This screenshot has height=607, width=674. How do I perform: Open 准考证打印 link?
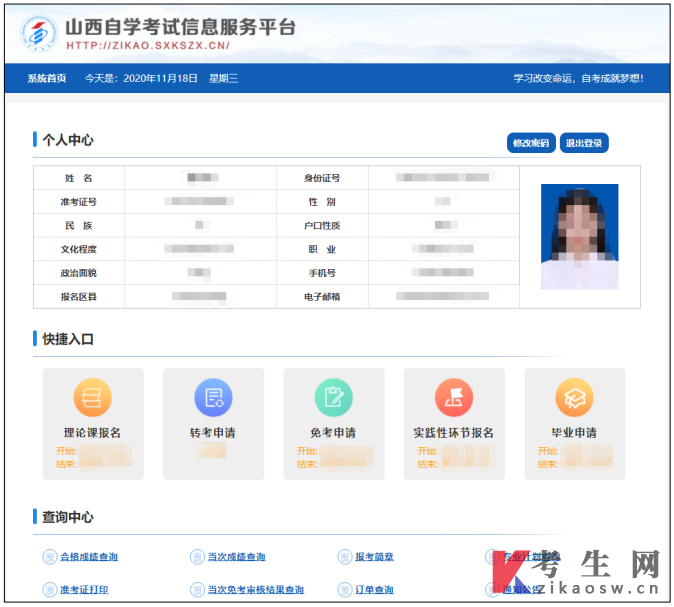click(84, 589)
